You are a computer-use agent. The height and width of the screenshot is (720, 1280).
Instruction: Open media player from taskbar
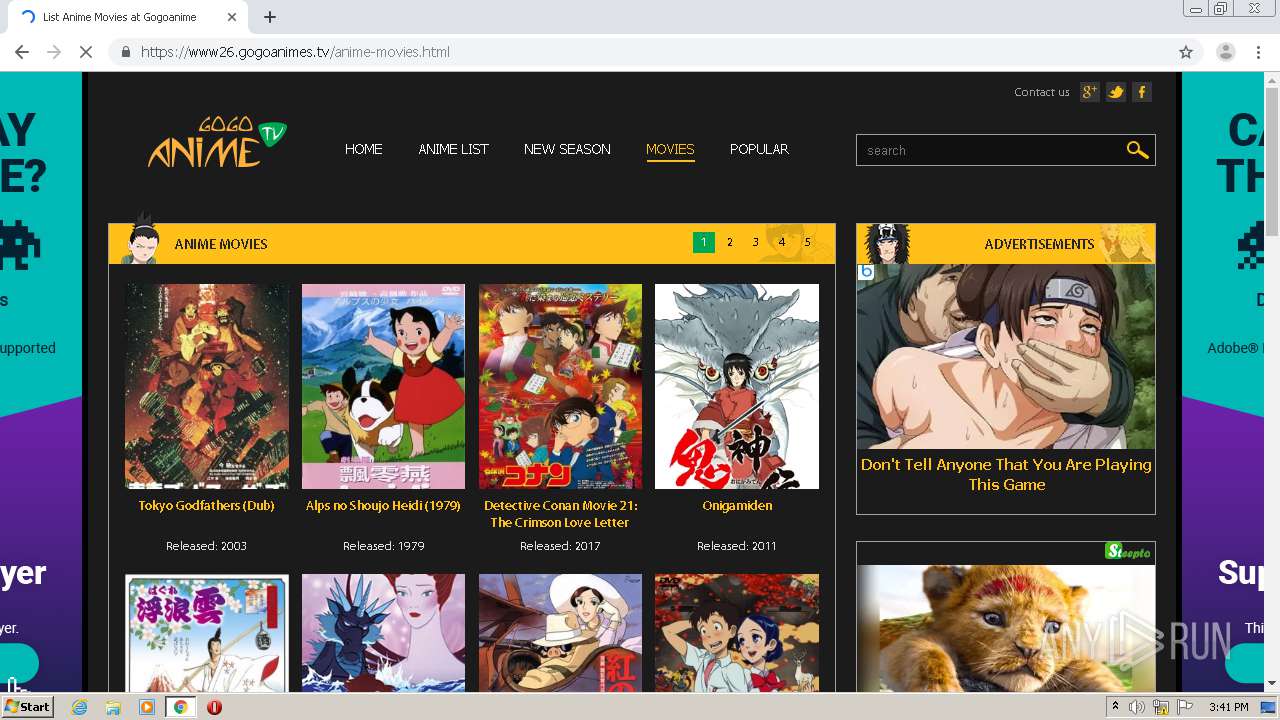(147, 707)
